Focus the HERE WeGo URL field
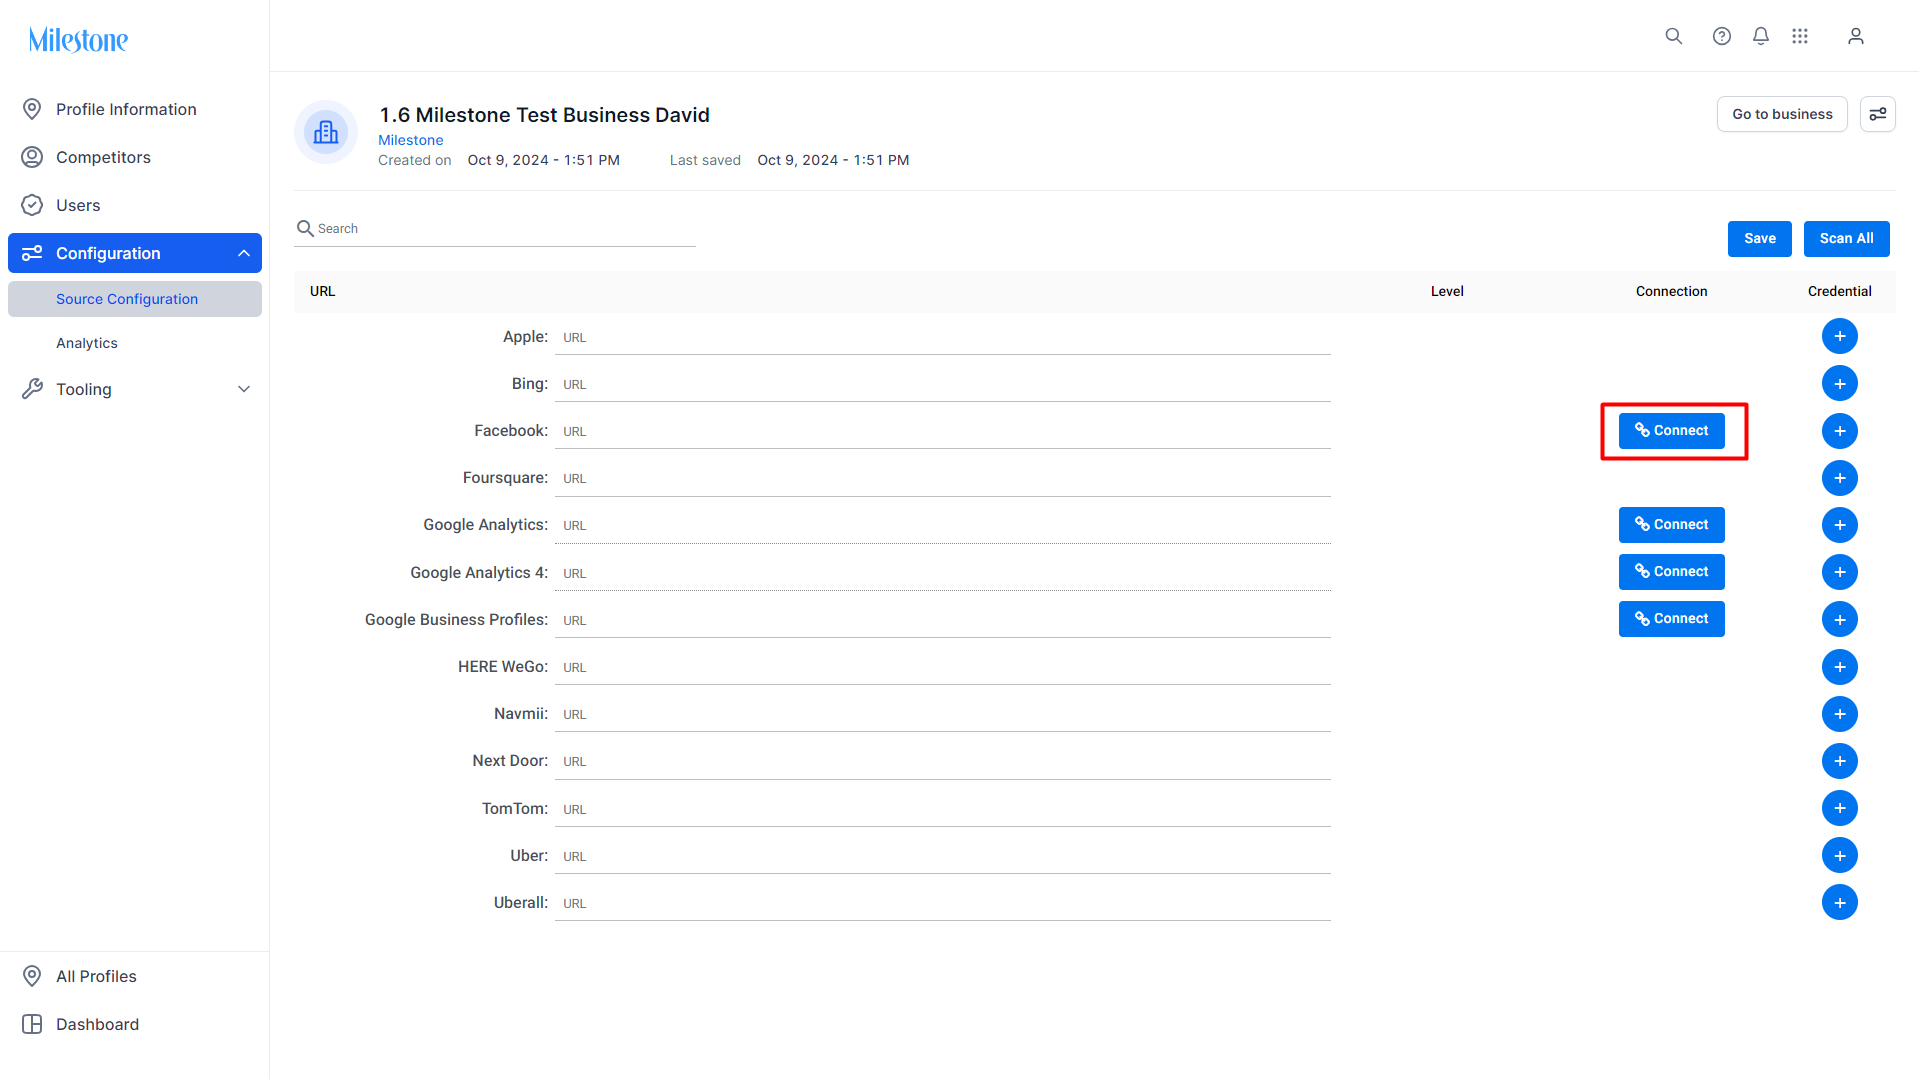This screenshot has height=1079, width=1919. coord(943,668)
